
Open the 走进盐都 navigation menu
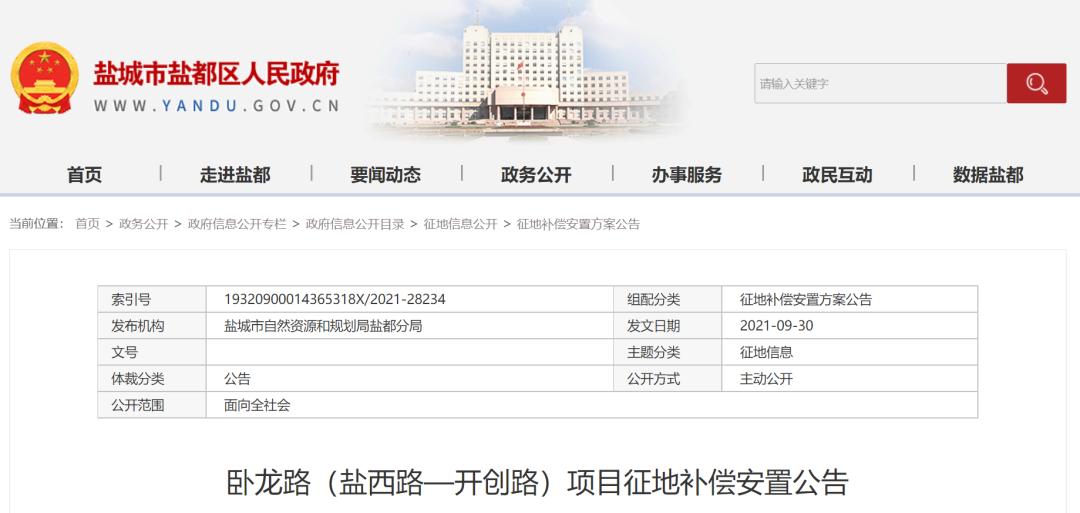[x=235, y=175]
